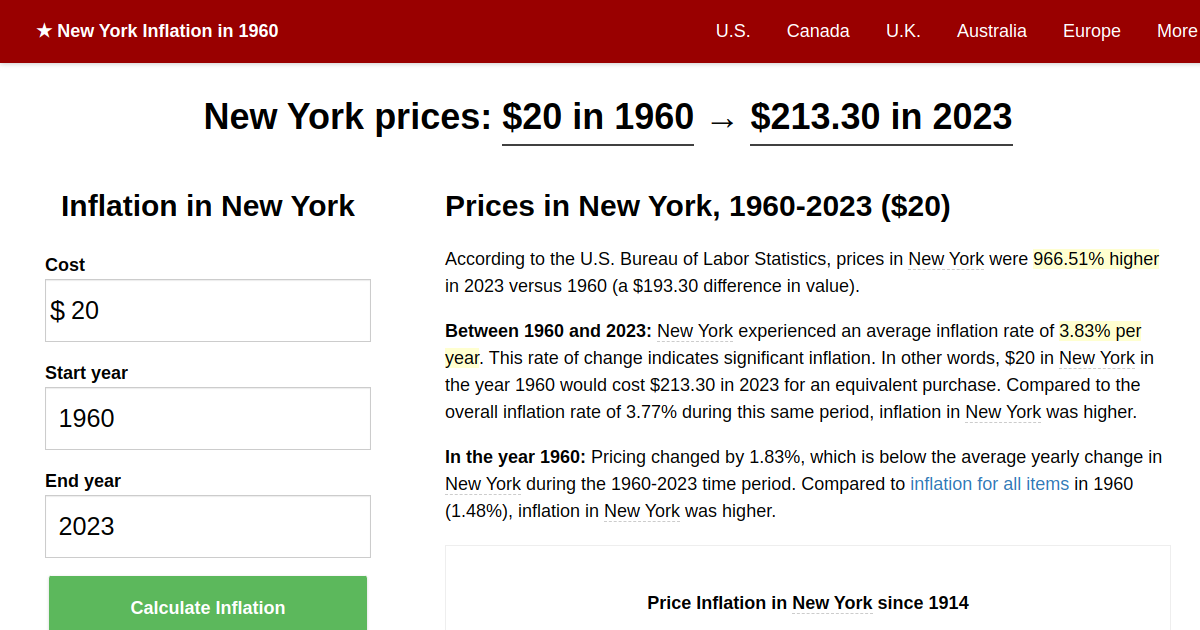Click "New York" link in the first paragraph
The image size is (1200, 630).
click(x=945, y=258)
